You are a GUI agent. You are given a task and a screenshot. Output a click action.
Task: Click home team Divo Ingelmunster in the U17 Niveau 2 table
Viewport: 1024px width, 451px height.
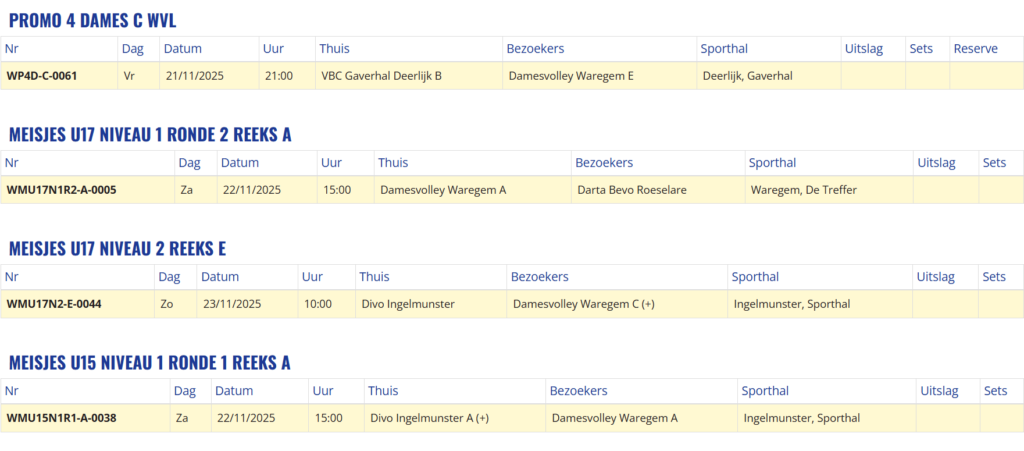(x=408, y=304)
